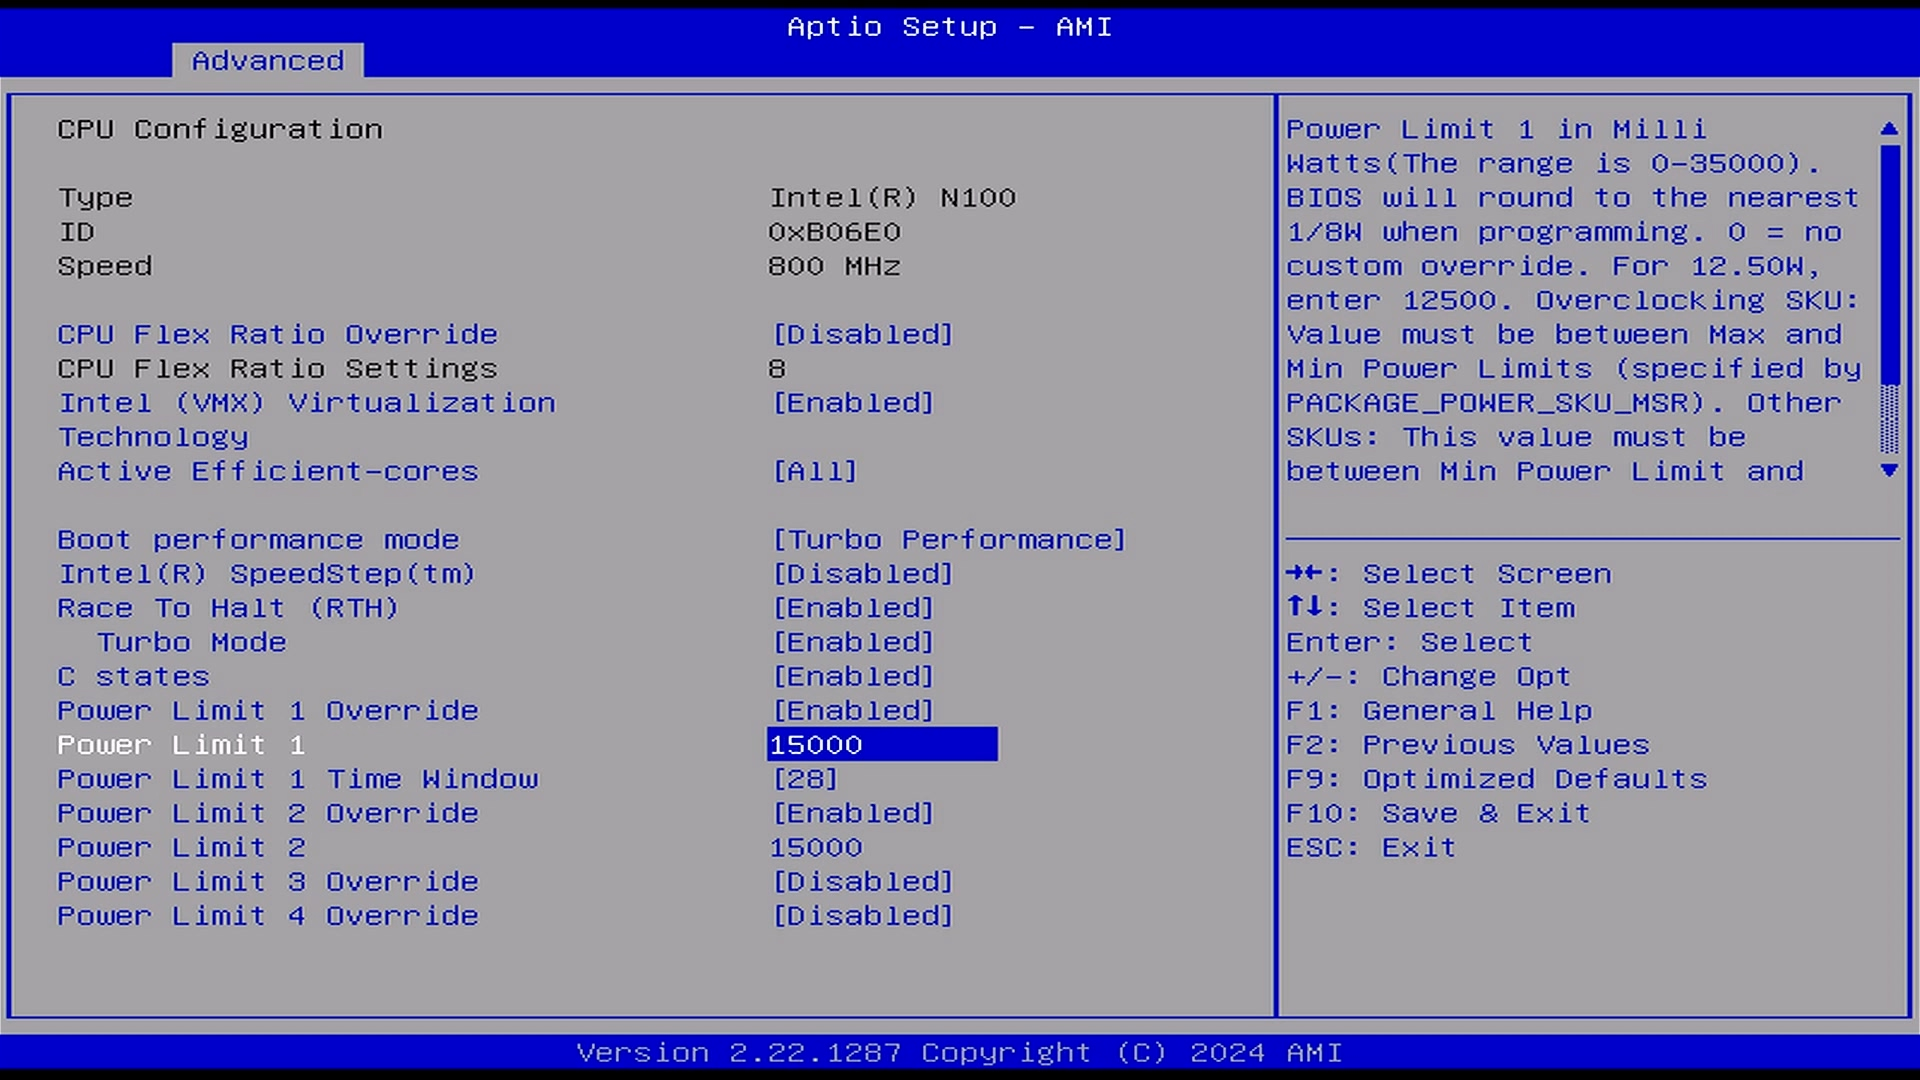Screen dimensions: 1920x1080
Task: Toggle Power Limit 1 Override Enabled value
Action: point(853,711)
